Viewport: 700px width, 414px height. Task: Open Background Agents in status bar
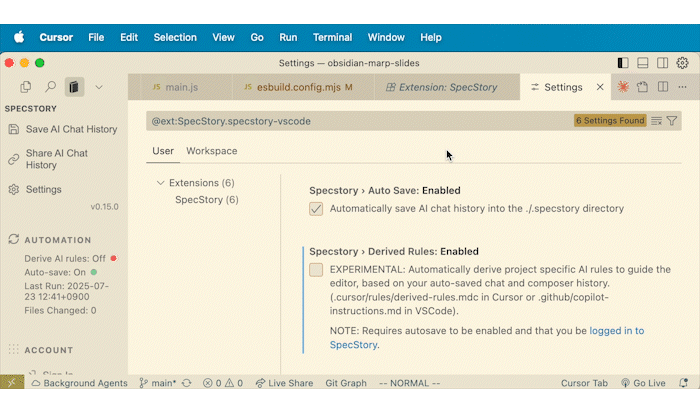(79, 383)
